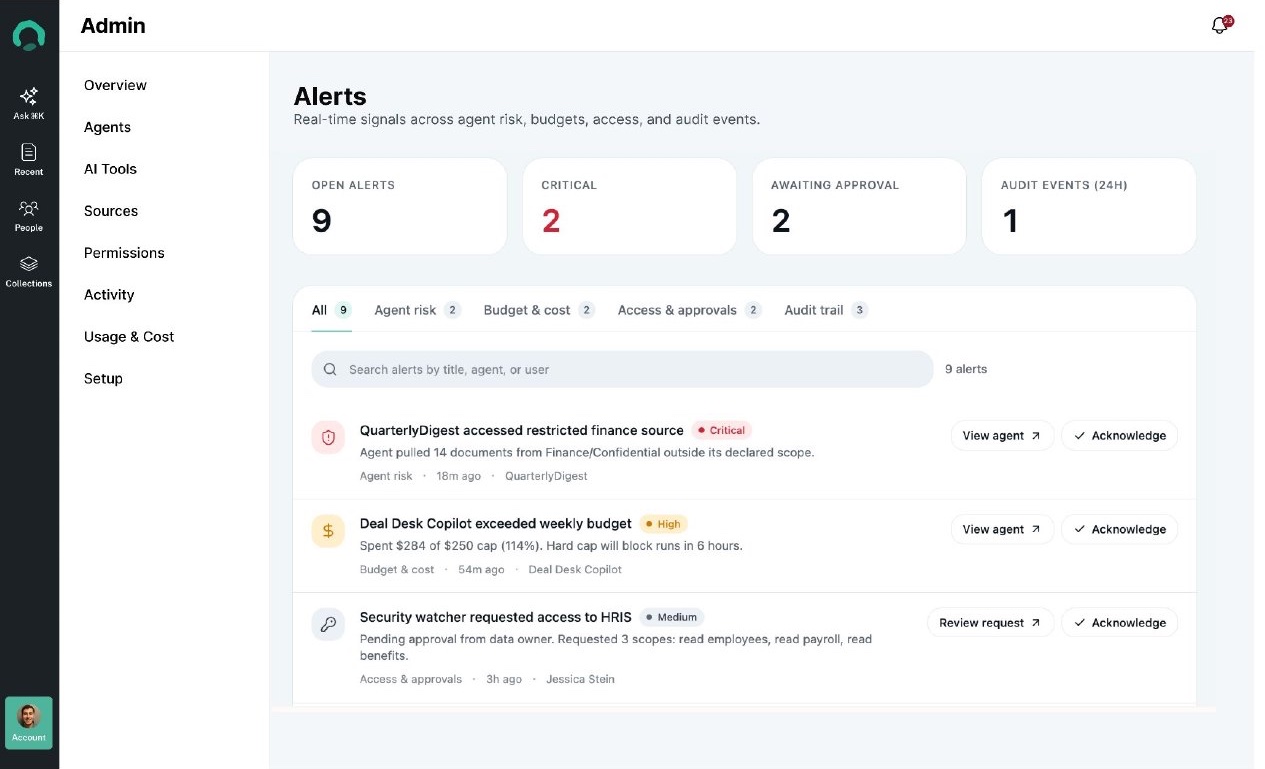
Task: Click the dollar icon for Deal Desk Copilot alert
Action: 328,531
